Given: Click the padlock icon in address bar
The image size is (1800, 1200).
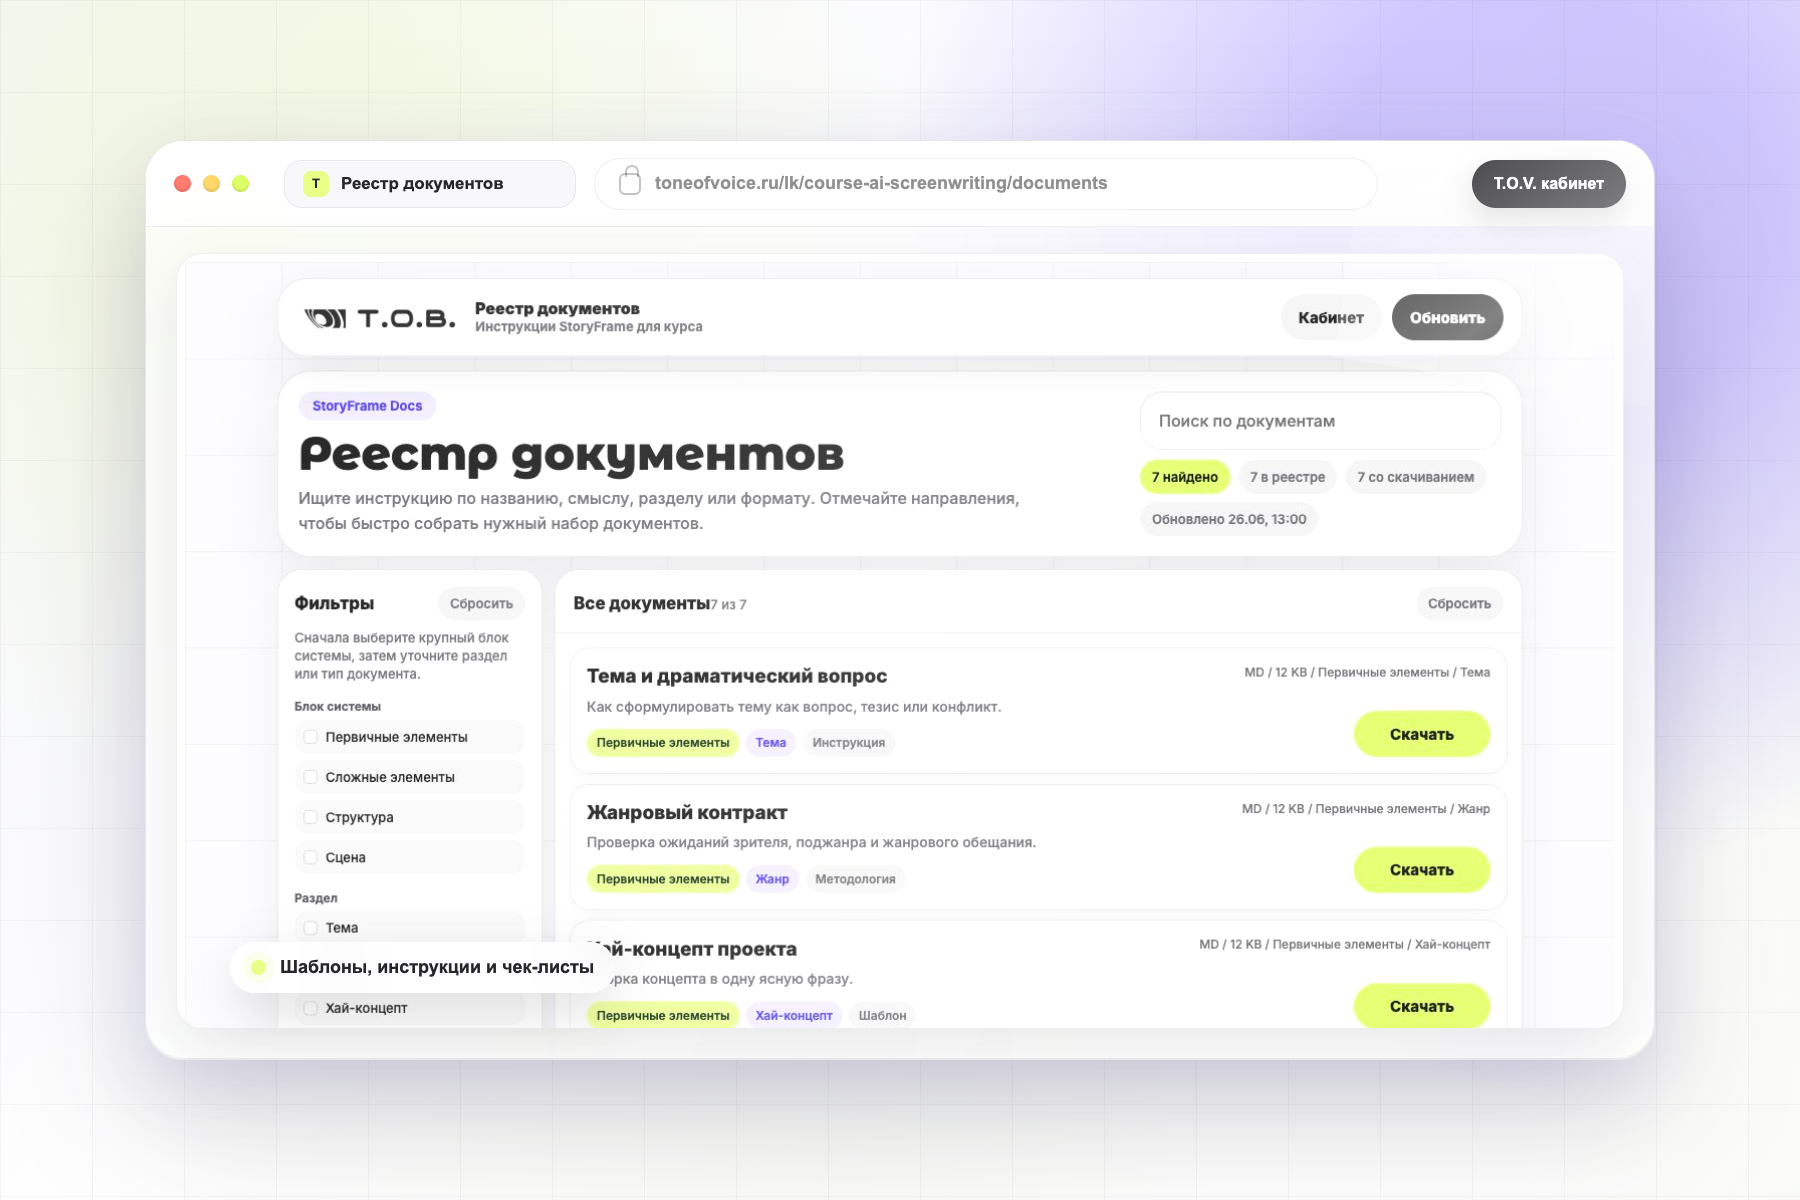Looking at the screenshot, I should point(630,181).
